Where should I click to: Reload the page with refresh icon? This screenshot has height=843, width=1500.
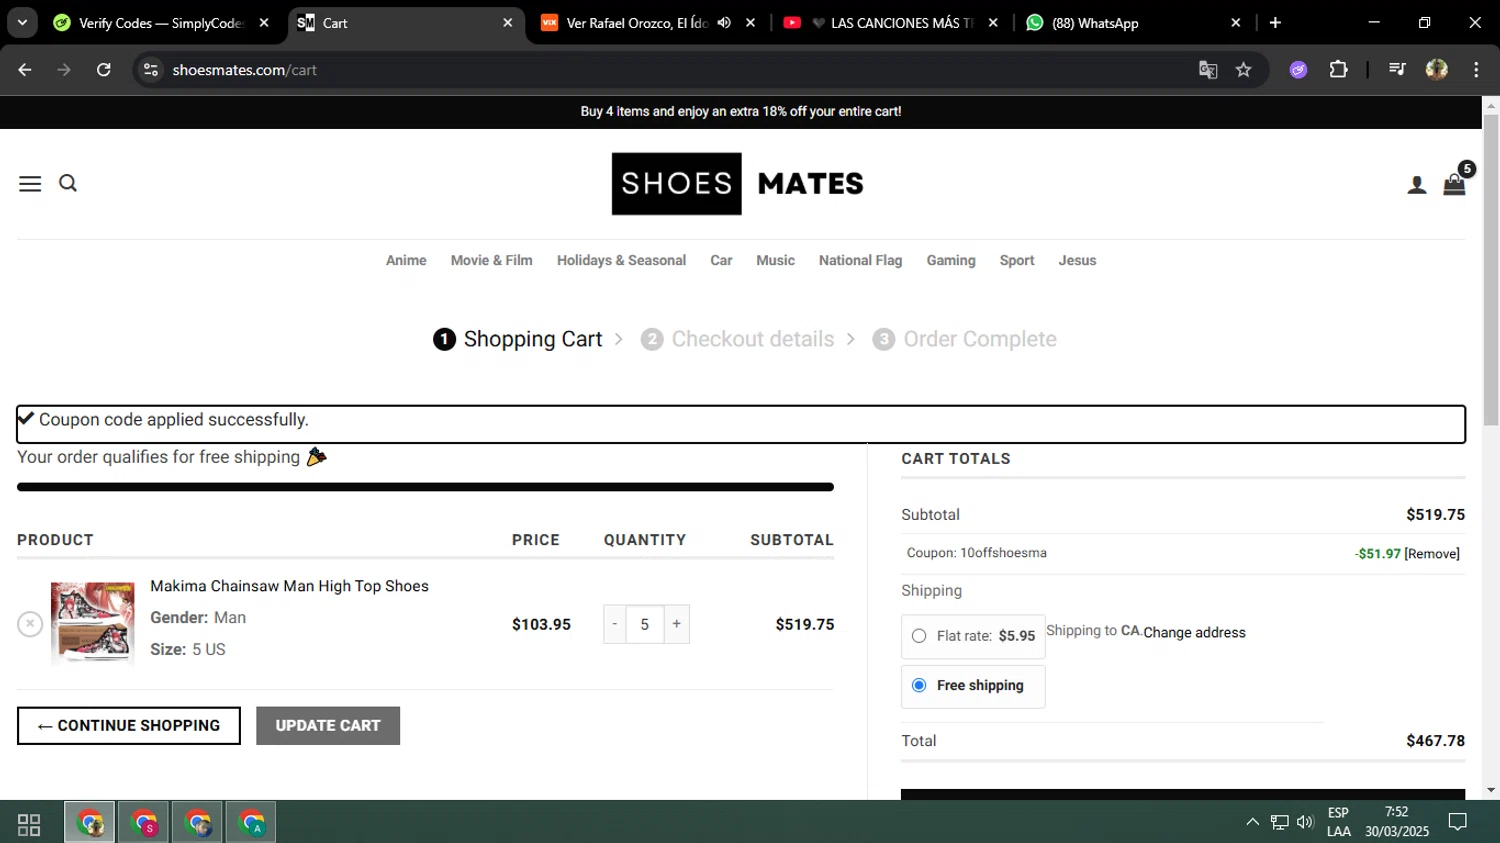click(104, 70)
